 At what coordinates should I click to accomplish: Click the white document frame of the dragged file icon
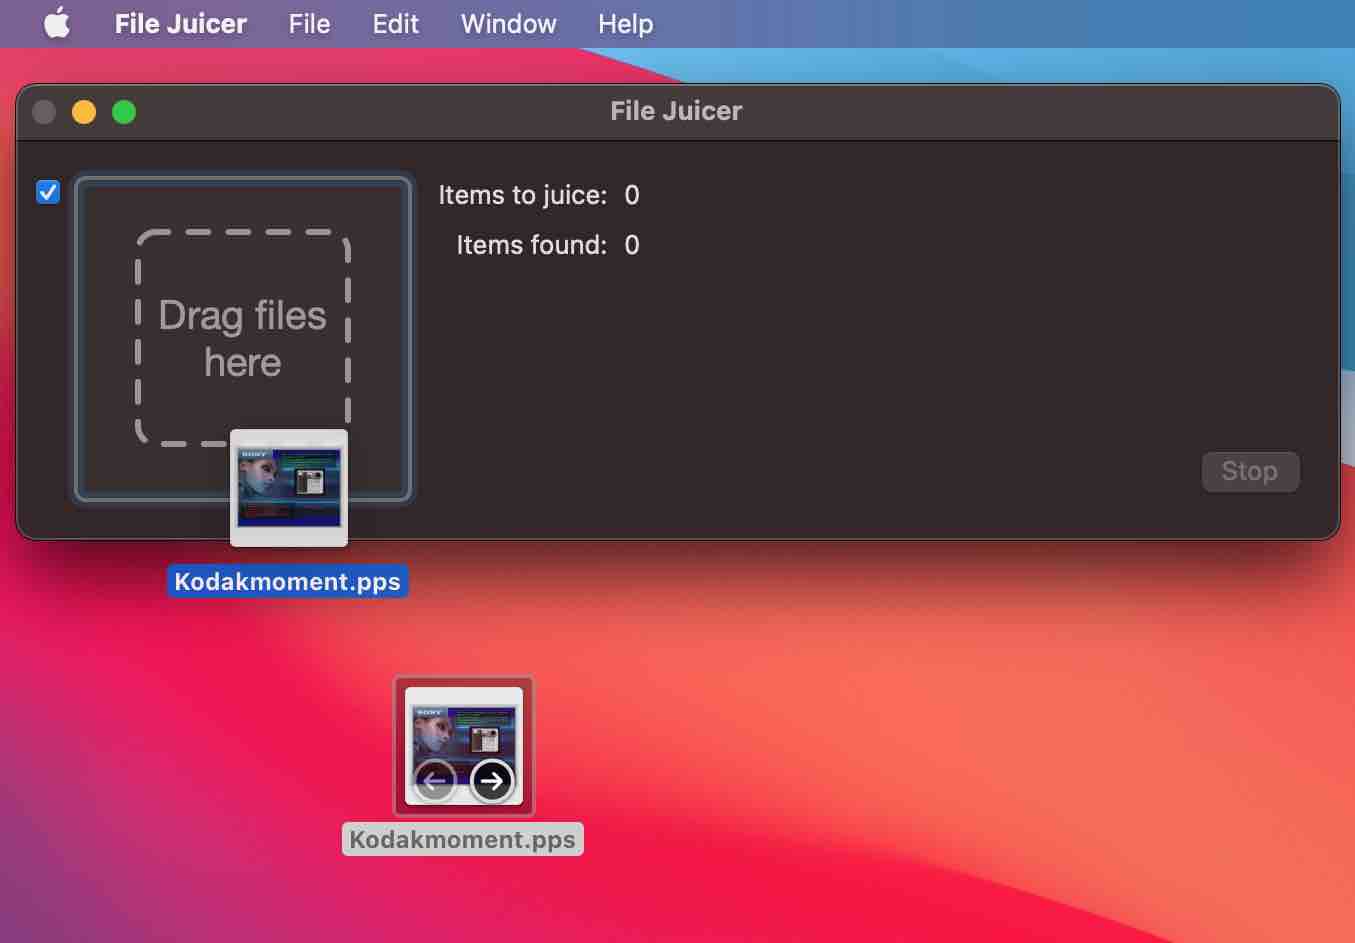tap(288, 535)
